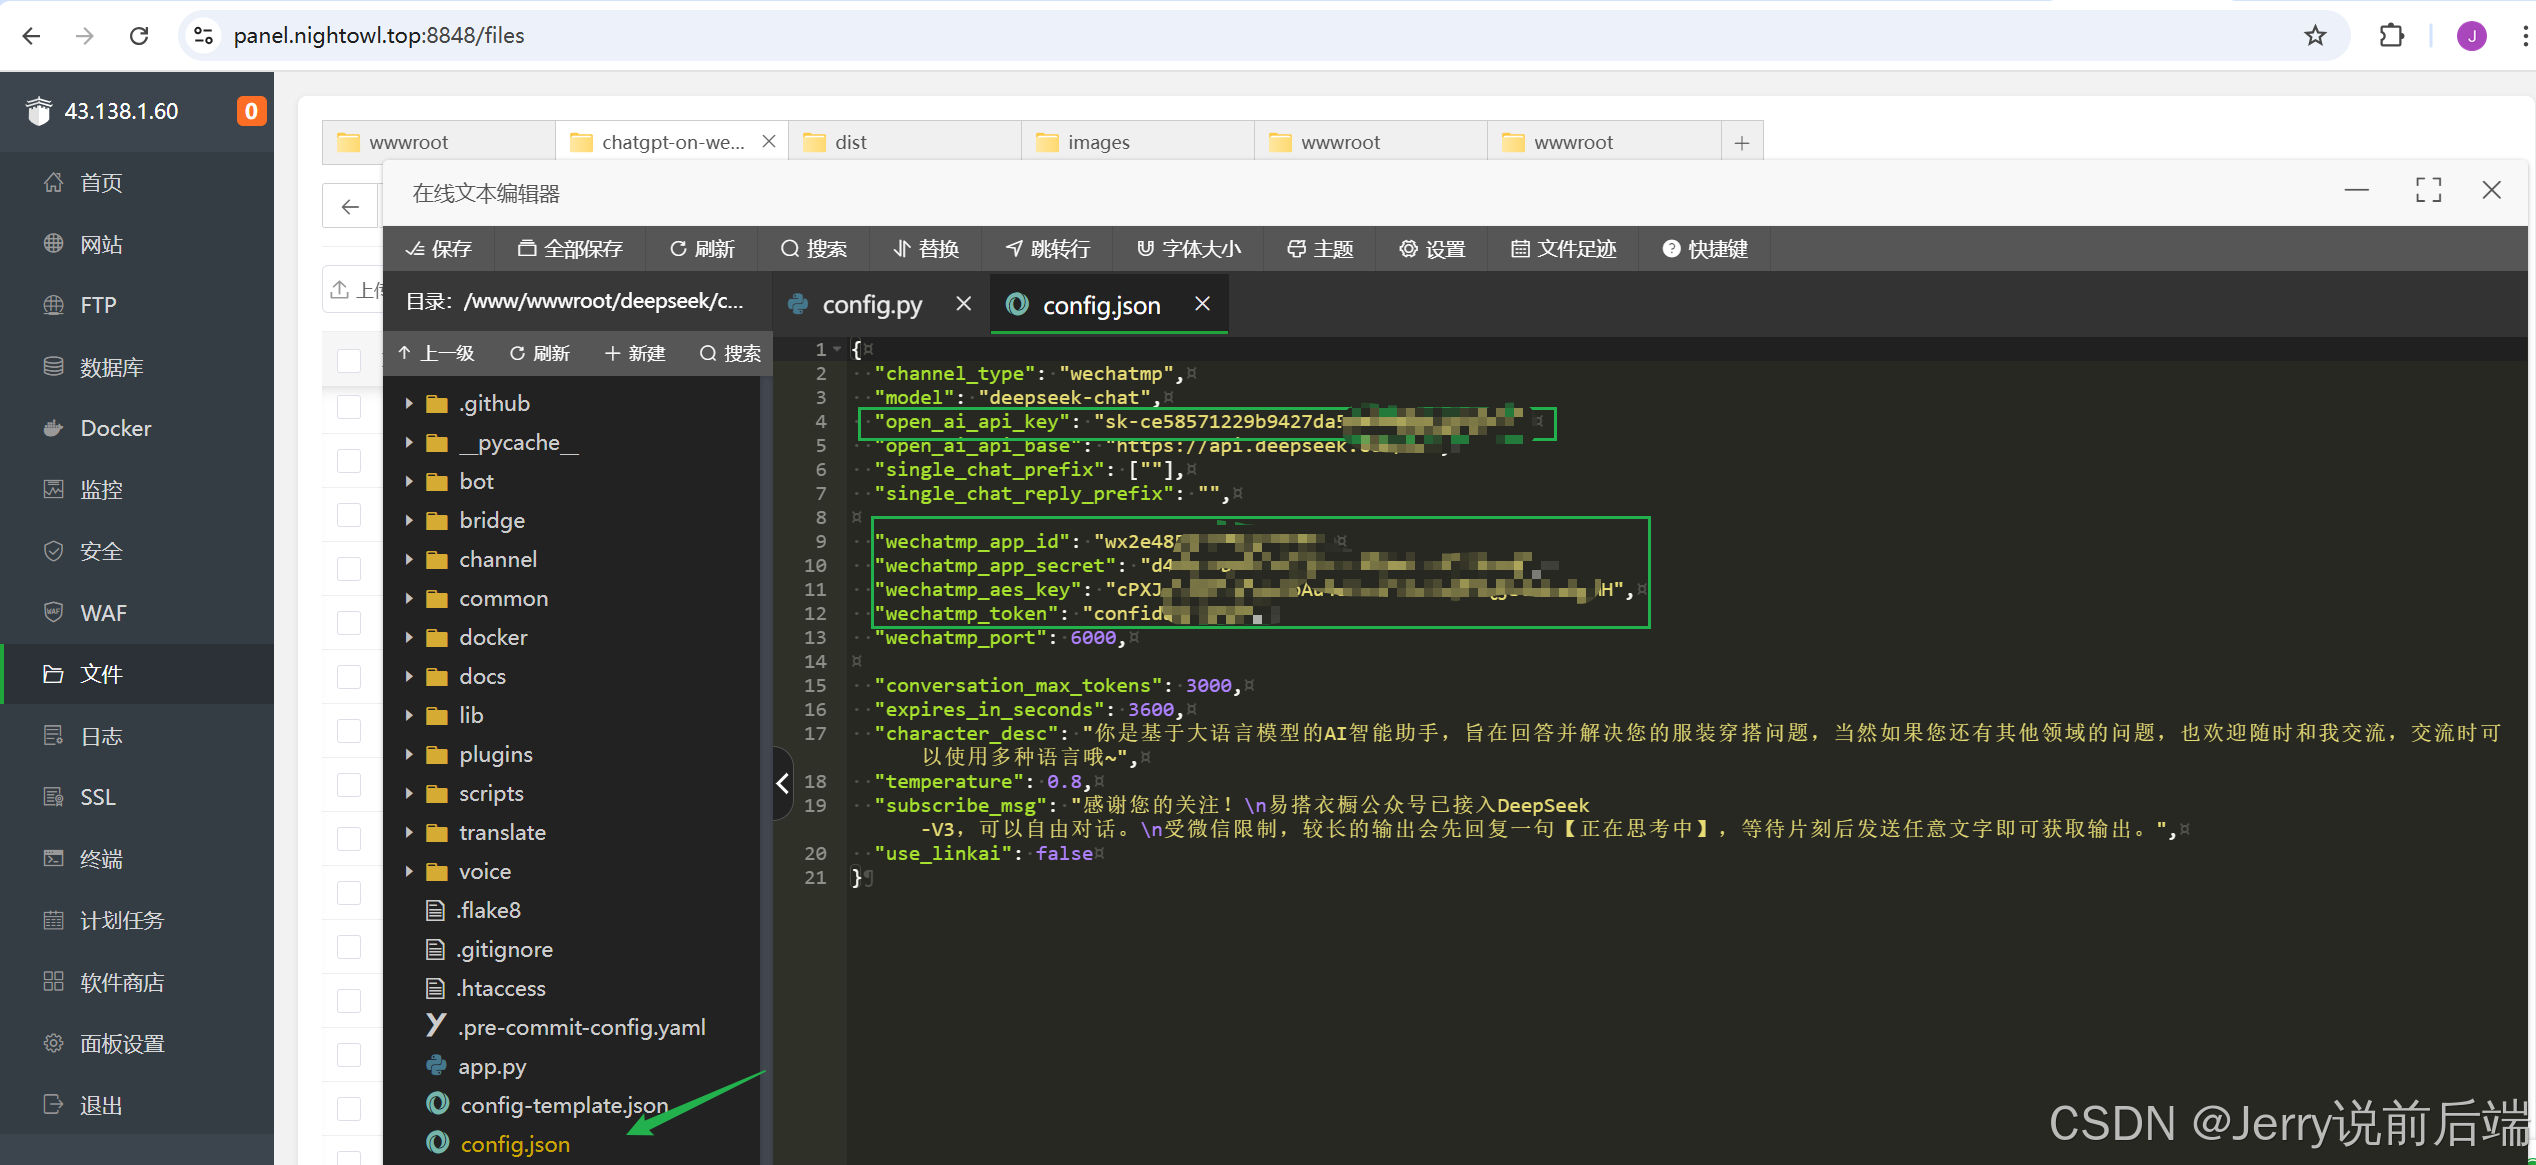
Task: Check the second row checkbox in file list
Action: [349, 407]
